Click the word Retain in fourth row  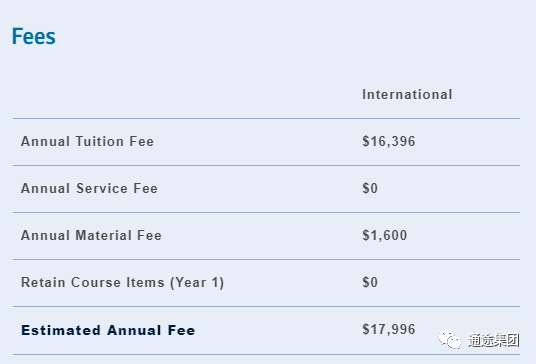click(43, 282)
